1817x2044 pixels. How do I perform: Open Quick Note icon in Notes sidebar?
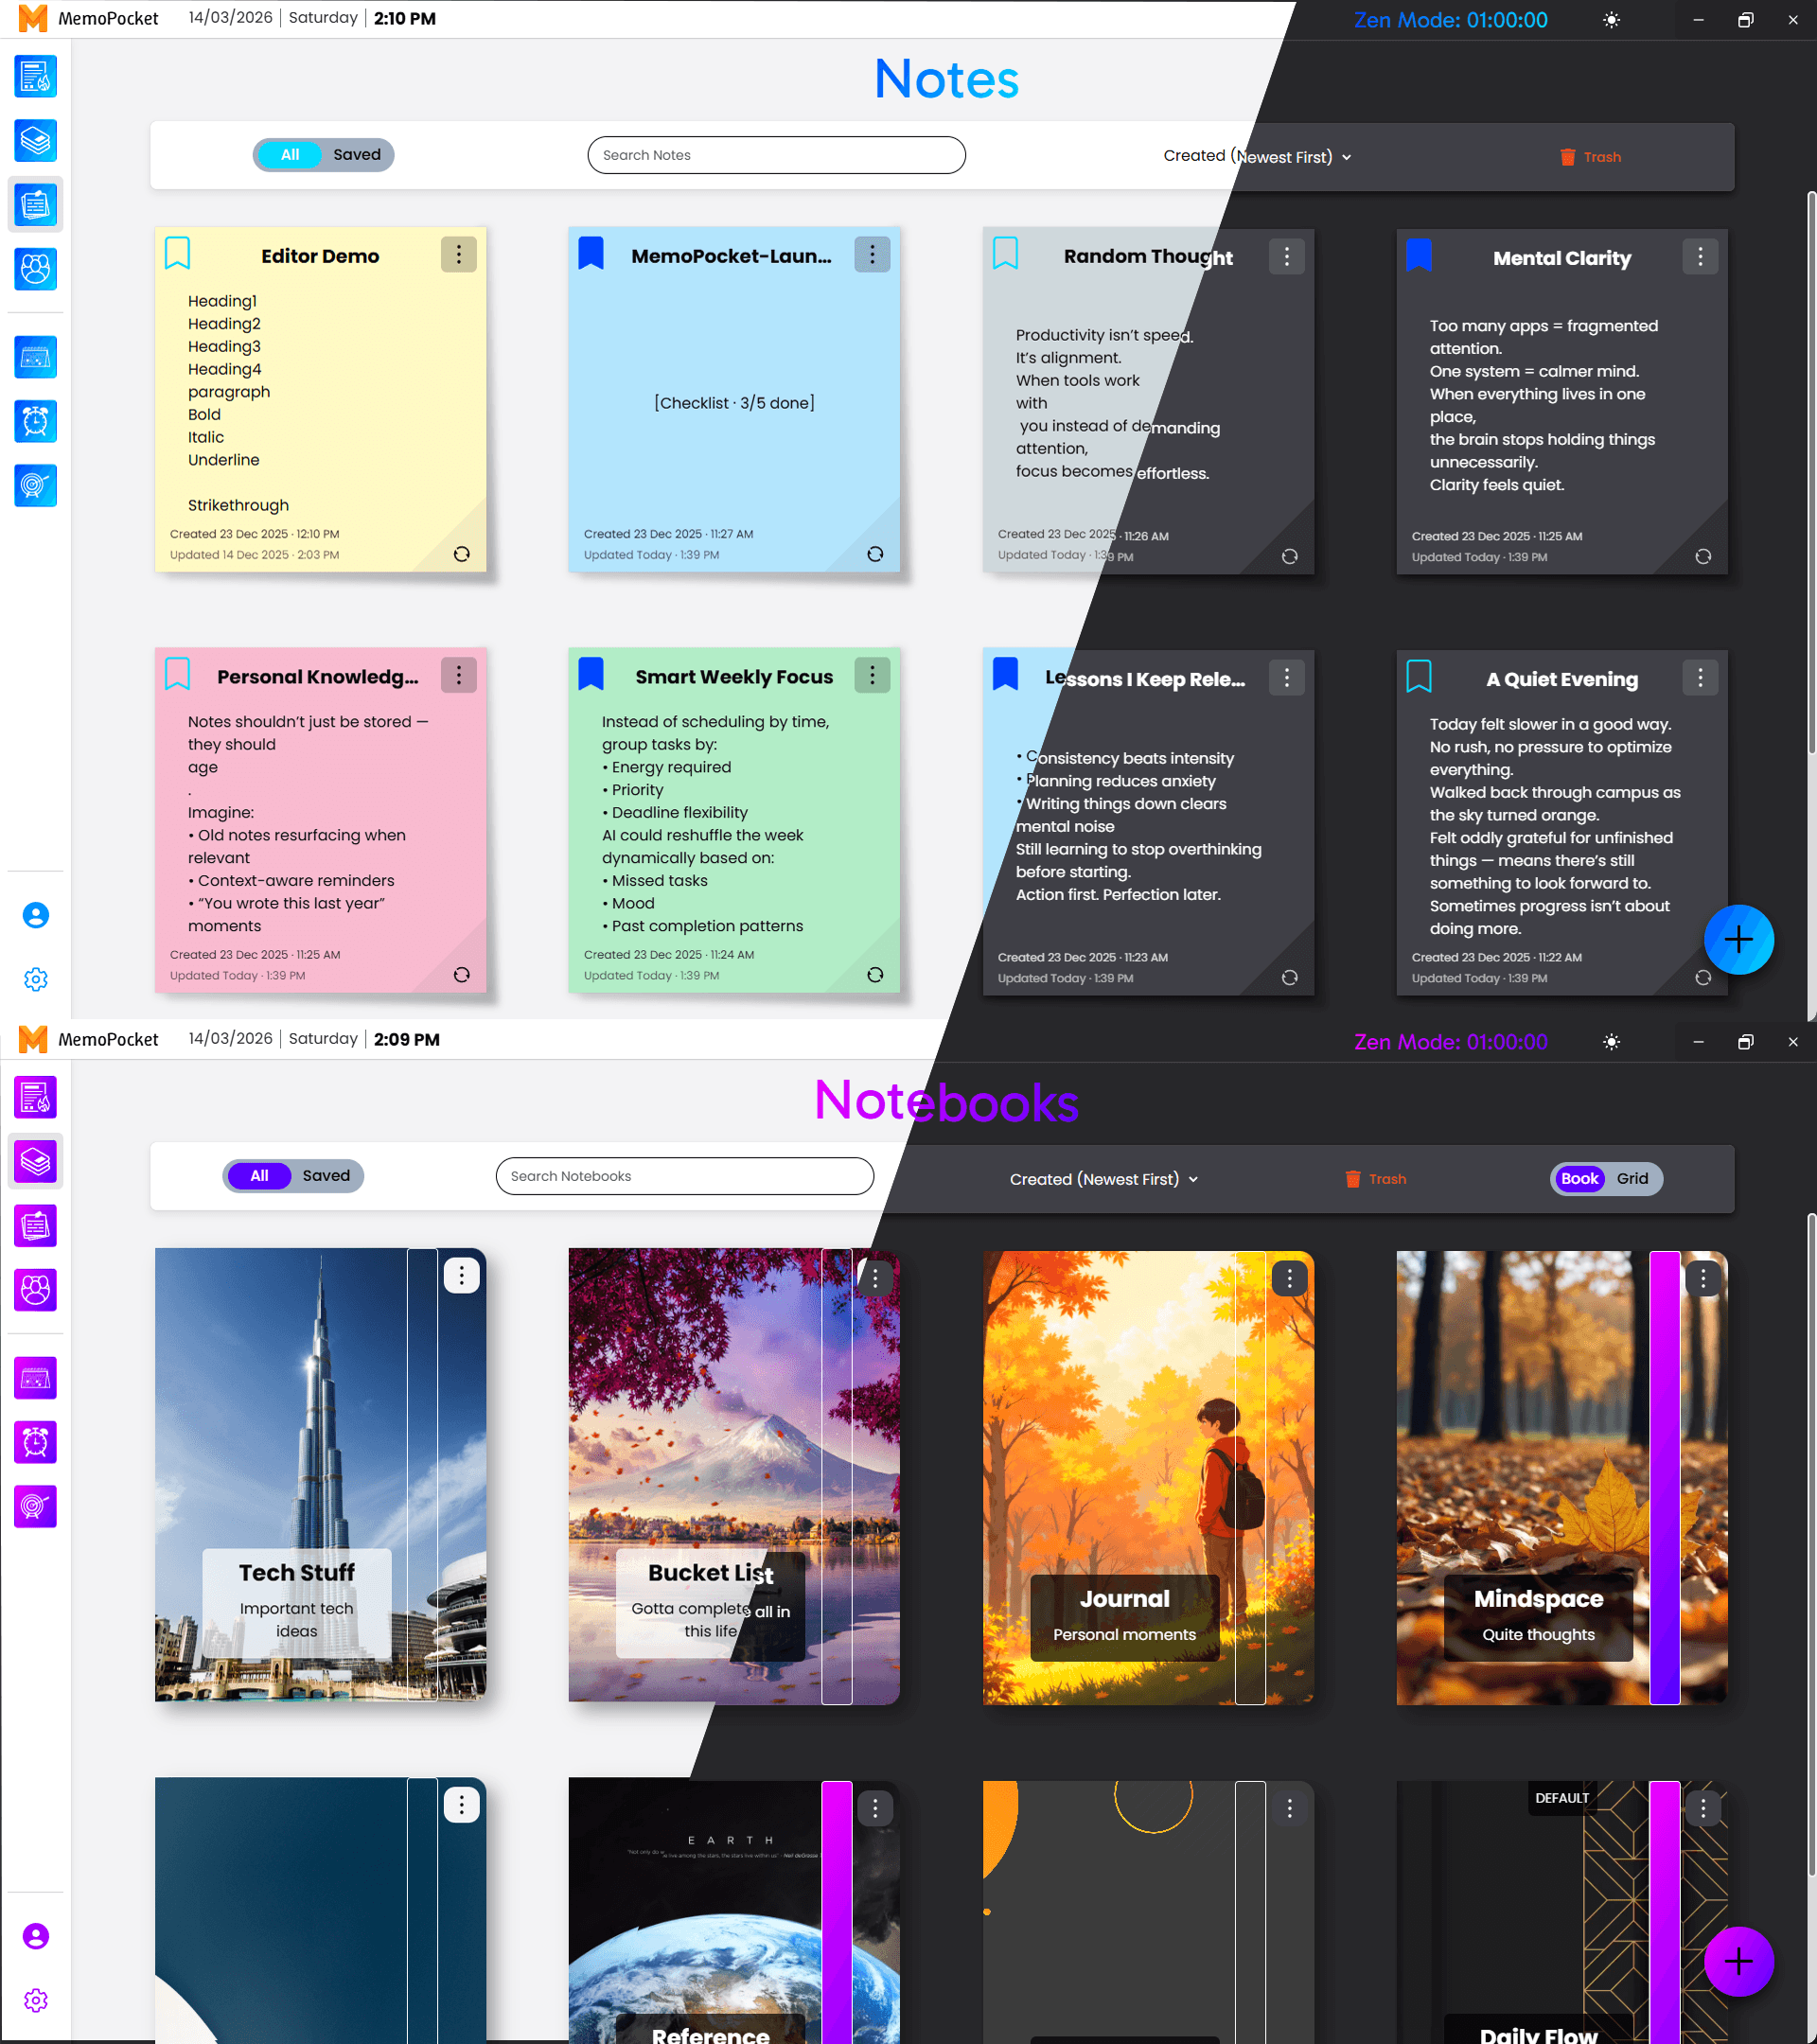click(36, 77)
